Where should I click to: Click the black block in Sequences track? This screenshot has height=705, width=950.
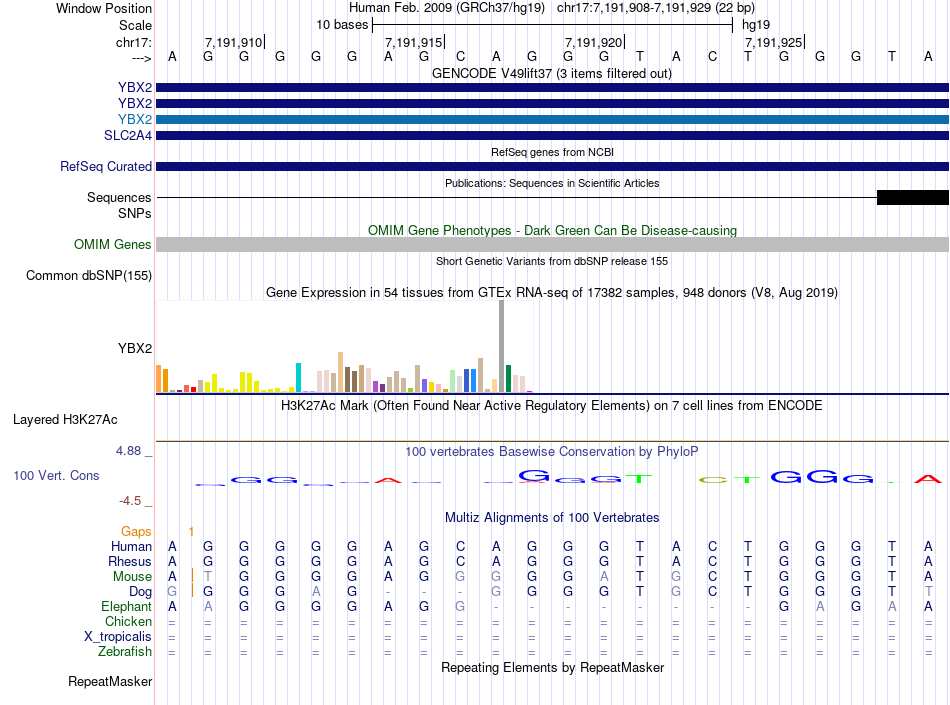click(912, 197)
